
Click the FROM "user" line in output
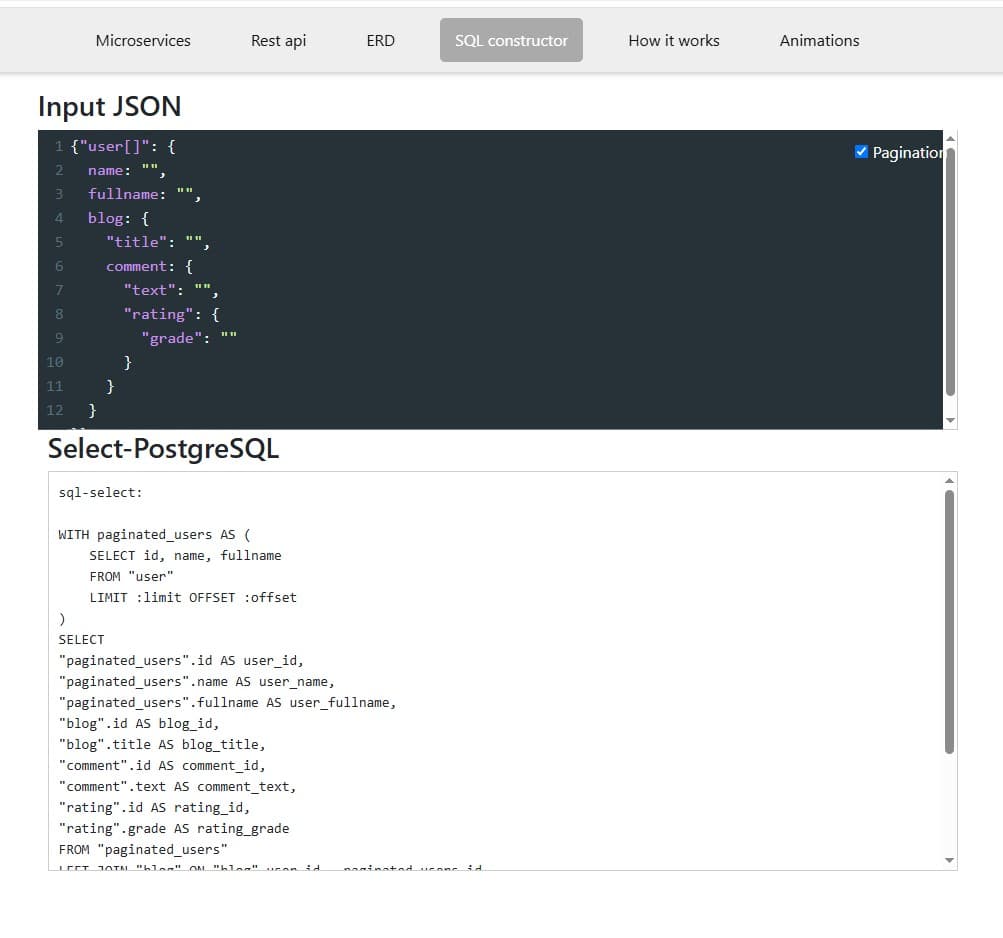[x=131, y=577]
